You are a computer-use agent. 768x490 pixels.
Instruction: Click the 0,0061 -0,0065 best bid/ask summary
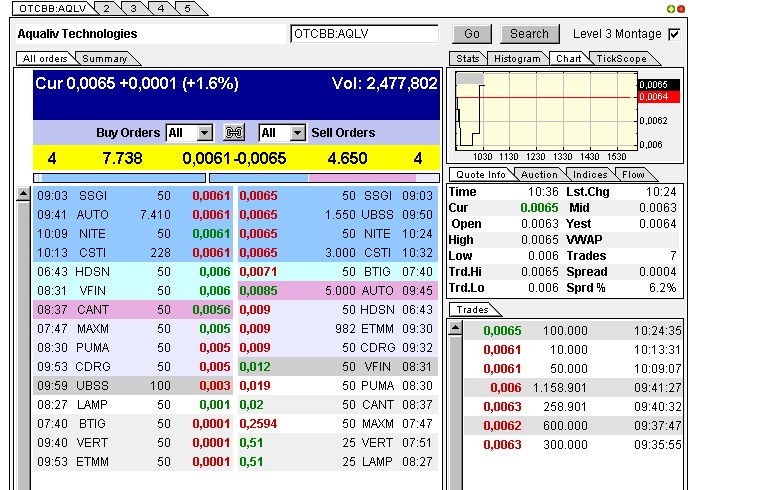(x=234, y=158)
